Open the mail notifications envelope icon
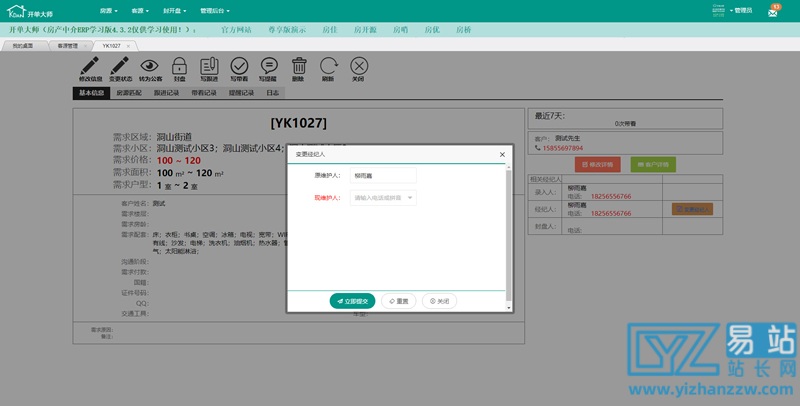Viewport: 800px width, 406px height. pyautogui.click(x=773, y=12)
